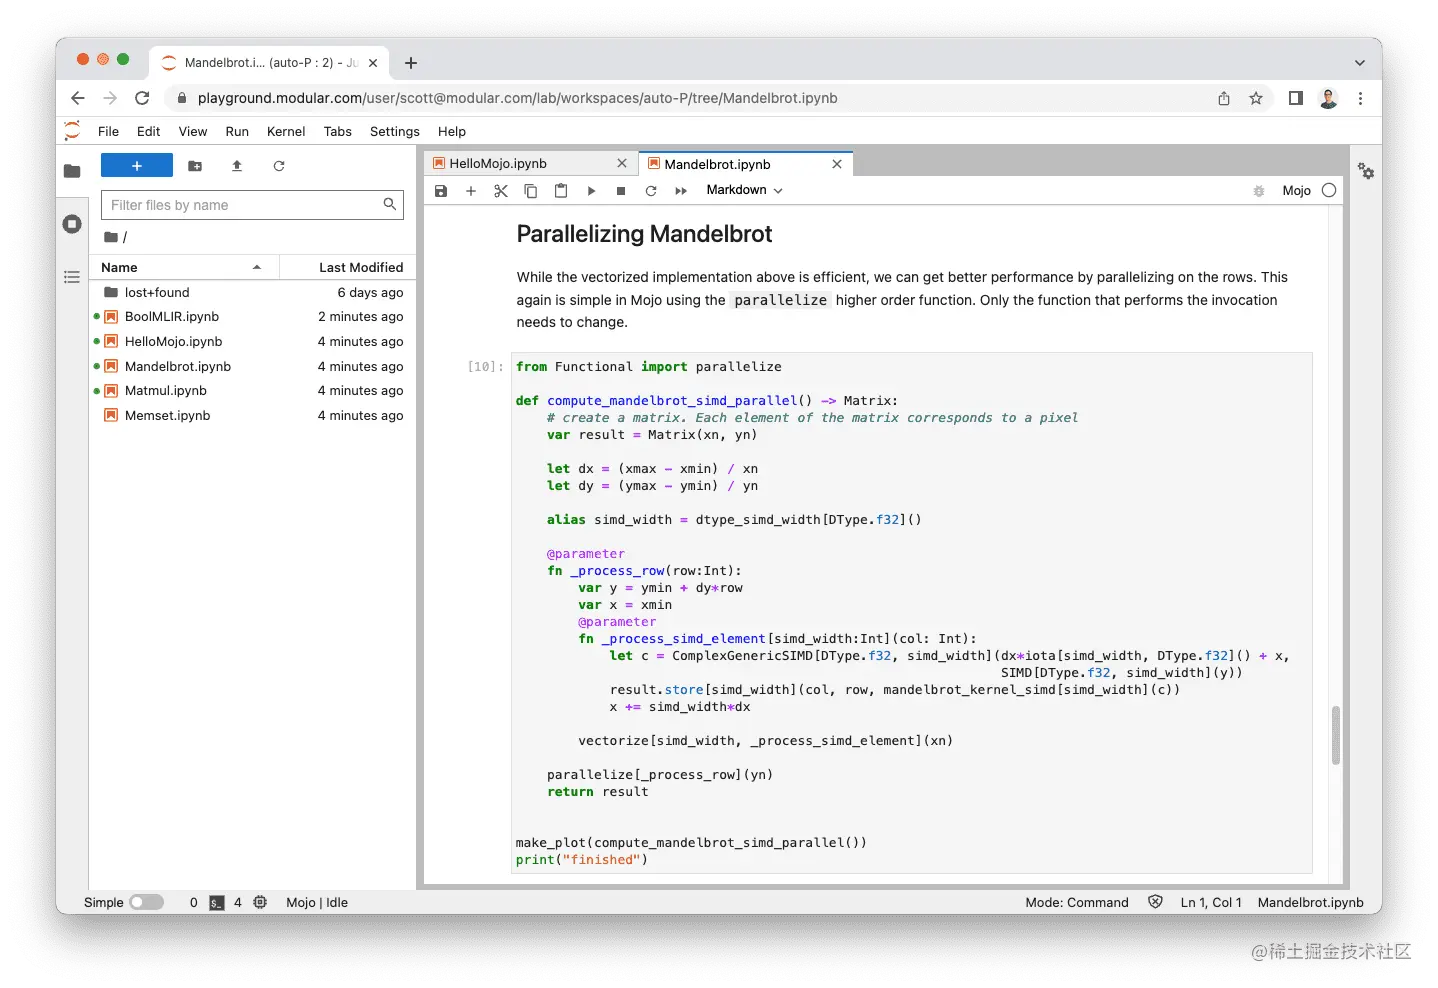This screenshot has height=988, width=1438.
Task: Click the notebook trust shield status icon
Action: pyautogui.click(x=1156, y=902)
